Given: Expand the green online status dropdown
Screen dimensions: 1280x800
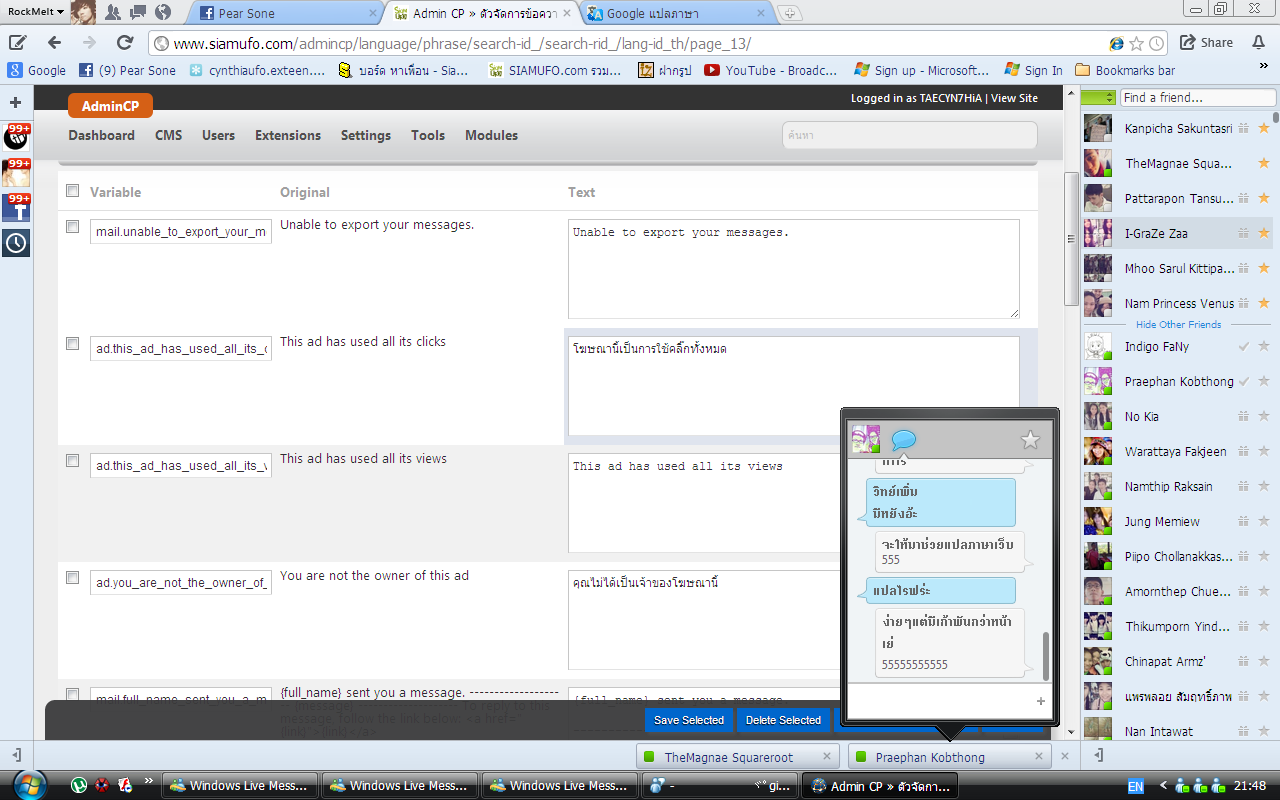Looking at the screenshot, I should [1098, 97].
